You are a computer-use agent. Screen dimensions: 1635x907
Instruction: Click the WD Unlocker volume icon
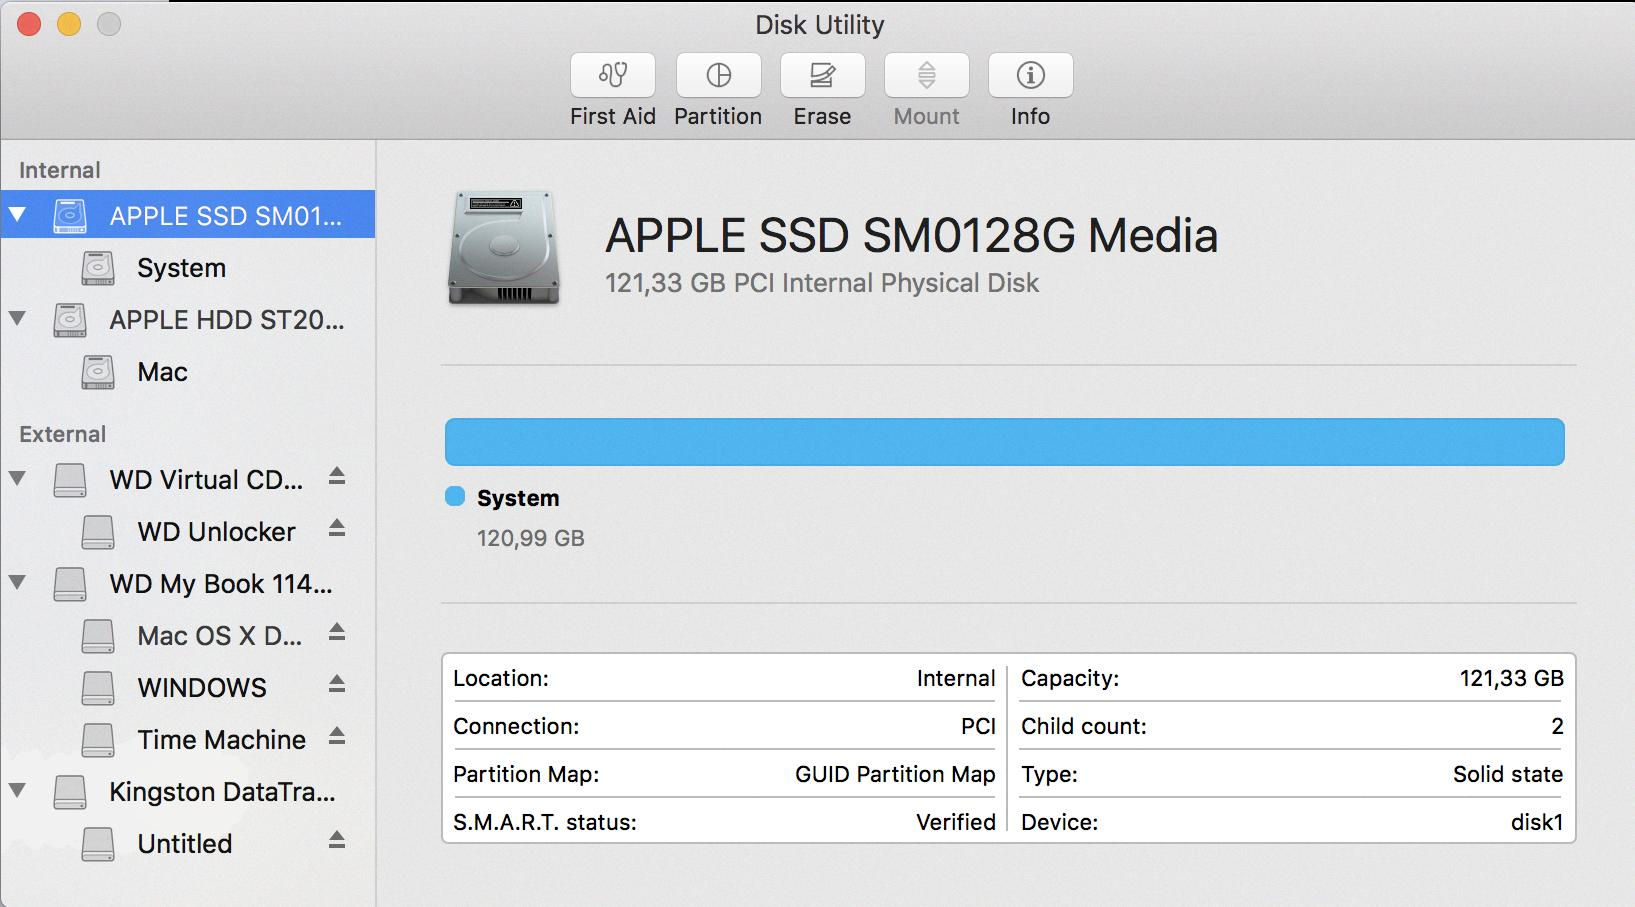98,532
